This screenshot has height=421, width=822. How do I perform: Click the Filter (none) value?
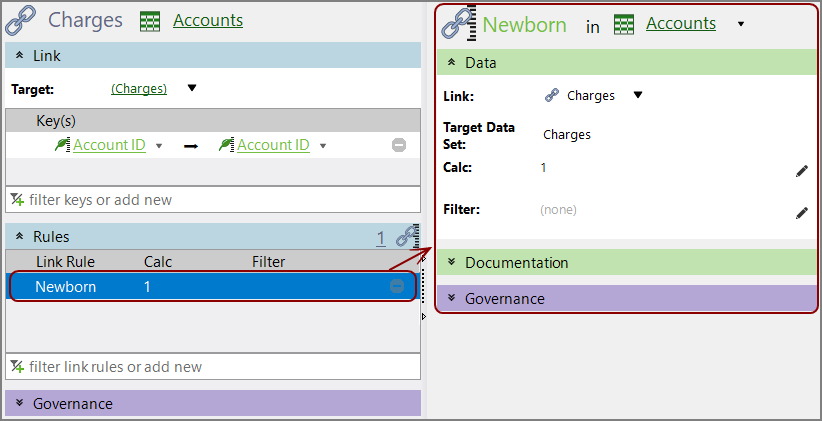558,210
